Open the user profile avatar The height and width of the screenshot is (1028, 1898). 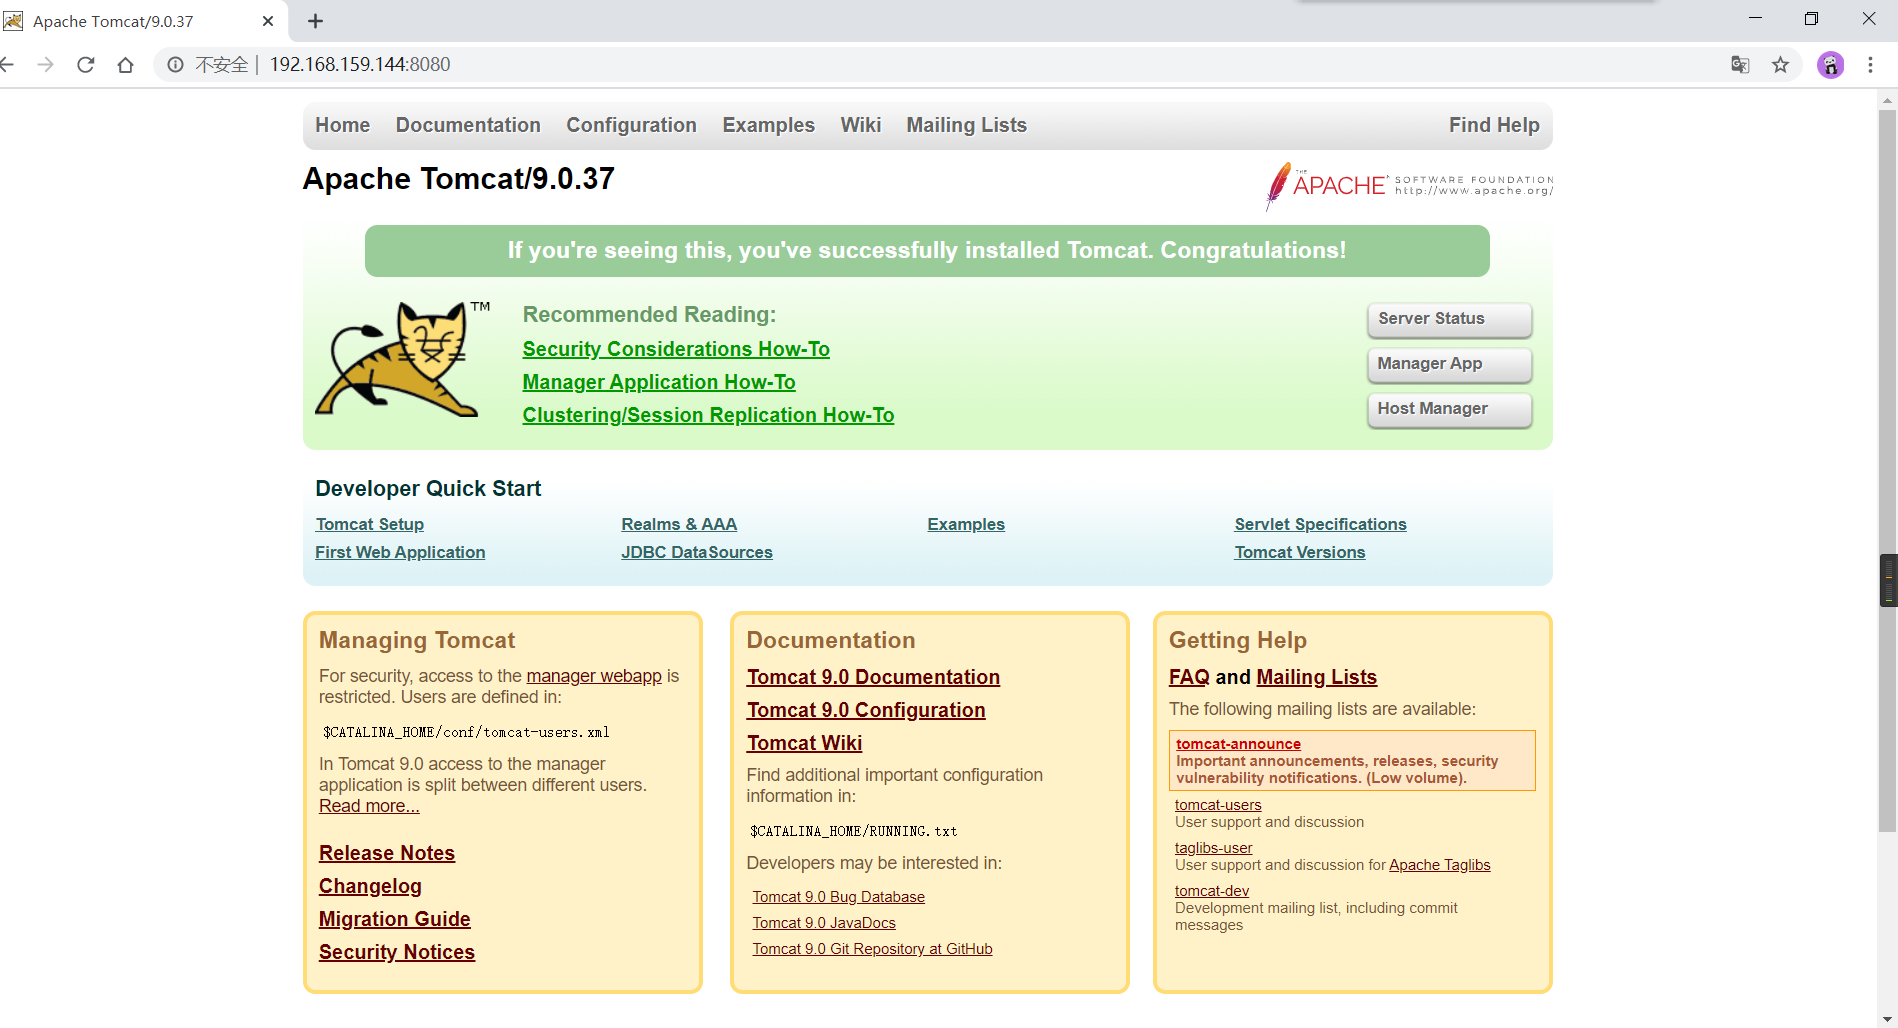(1830, 65)
